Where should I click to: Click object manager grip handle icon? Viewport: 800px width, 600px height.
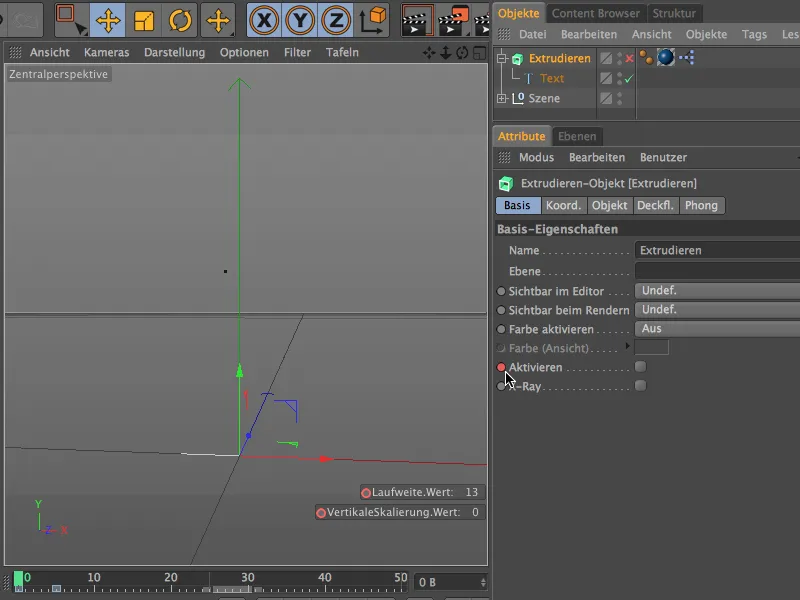click(504, 35)
